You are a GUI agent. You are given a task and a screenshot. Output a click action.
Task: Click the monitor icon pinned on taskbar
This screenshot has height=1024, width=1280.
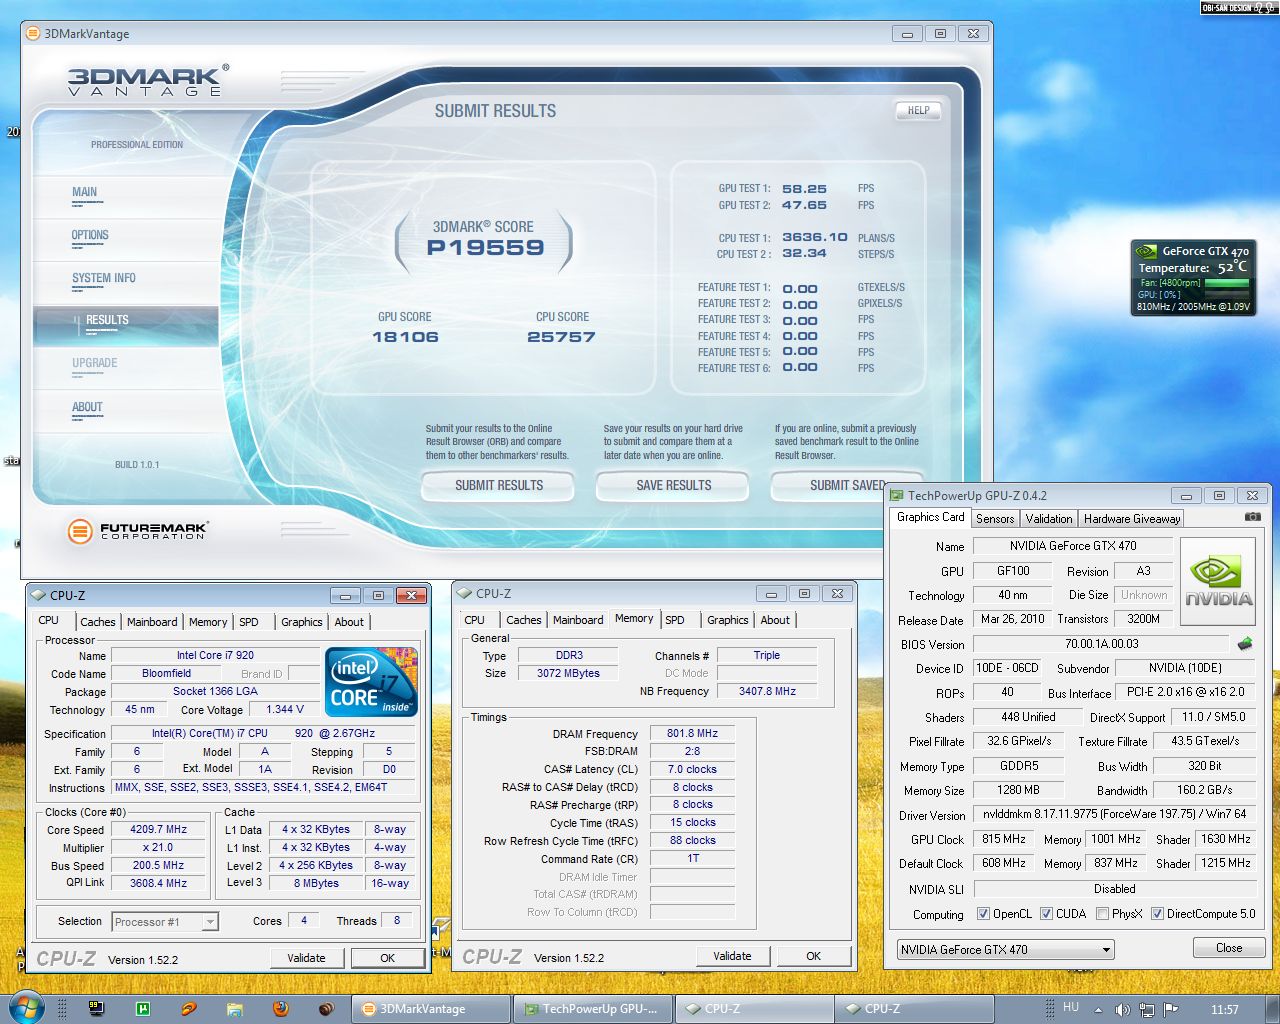pos(97,1009)
